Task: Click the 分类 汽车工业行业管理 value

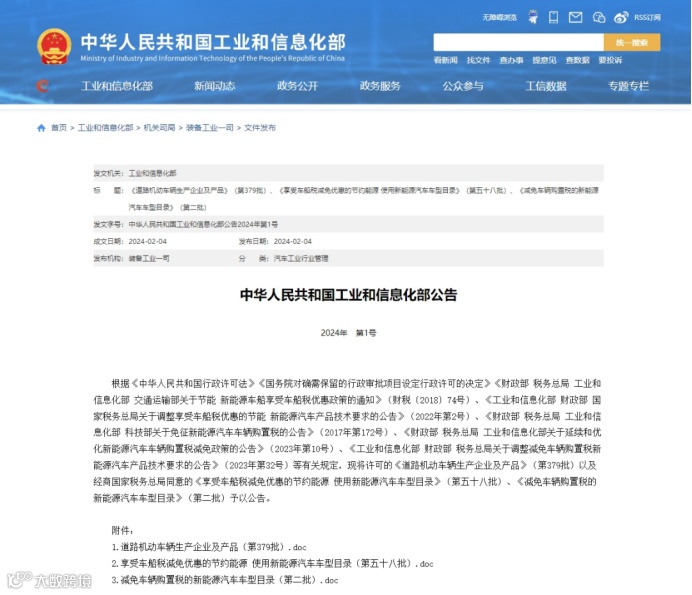Action: coord(301,258)
